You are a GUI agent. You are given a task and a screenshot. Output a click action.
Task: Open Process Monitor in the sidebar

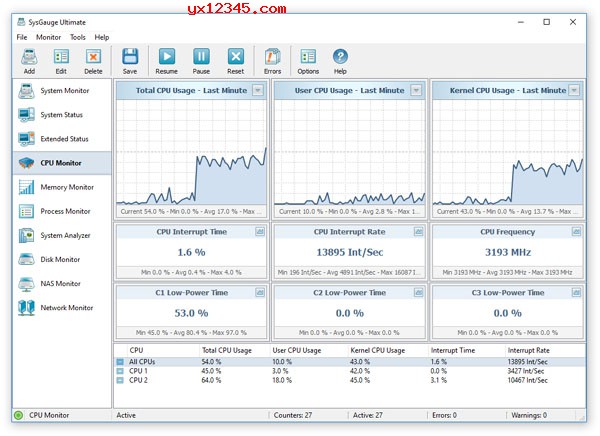(62, 211)
